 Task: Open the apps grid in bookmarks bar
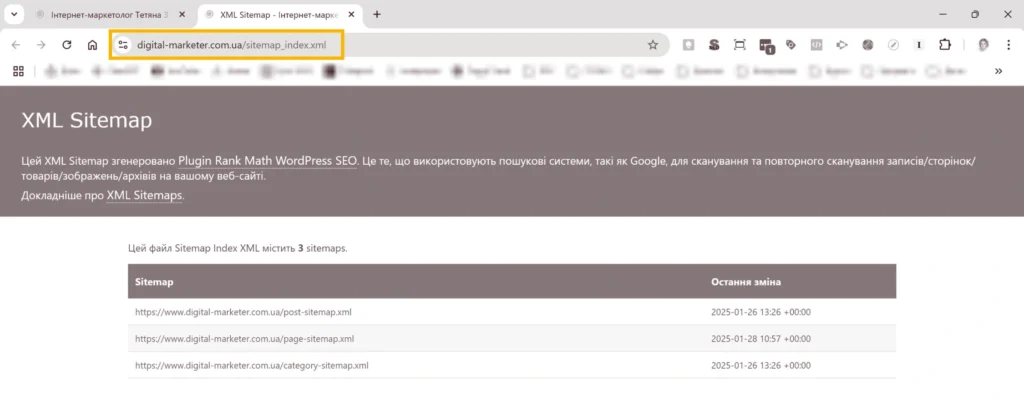point(18,71)
